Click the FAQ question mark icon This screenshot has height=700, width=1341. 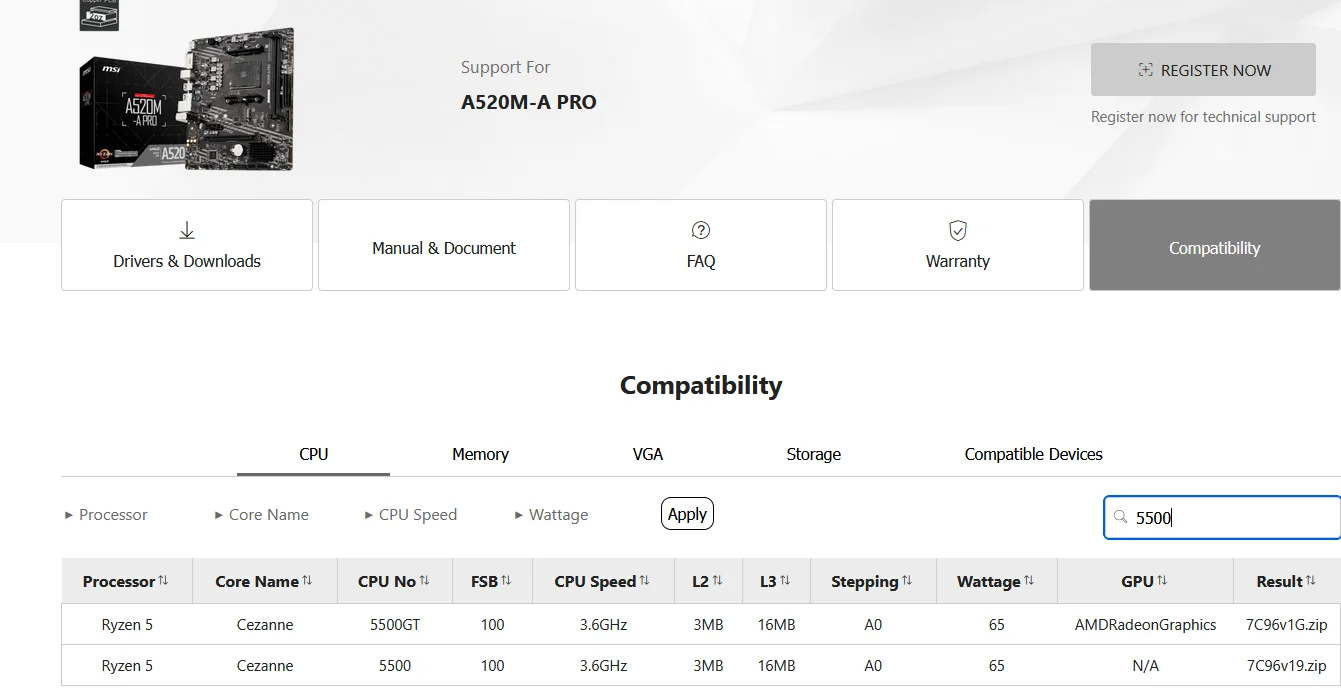(x=701, y=231)
